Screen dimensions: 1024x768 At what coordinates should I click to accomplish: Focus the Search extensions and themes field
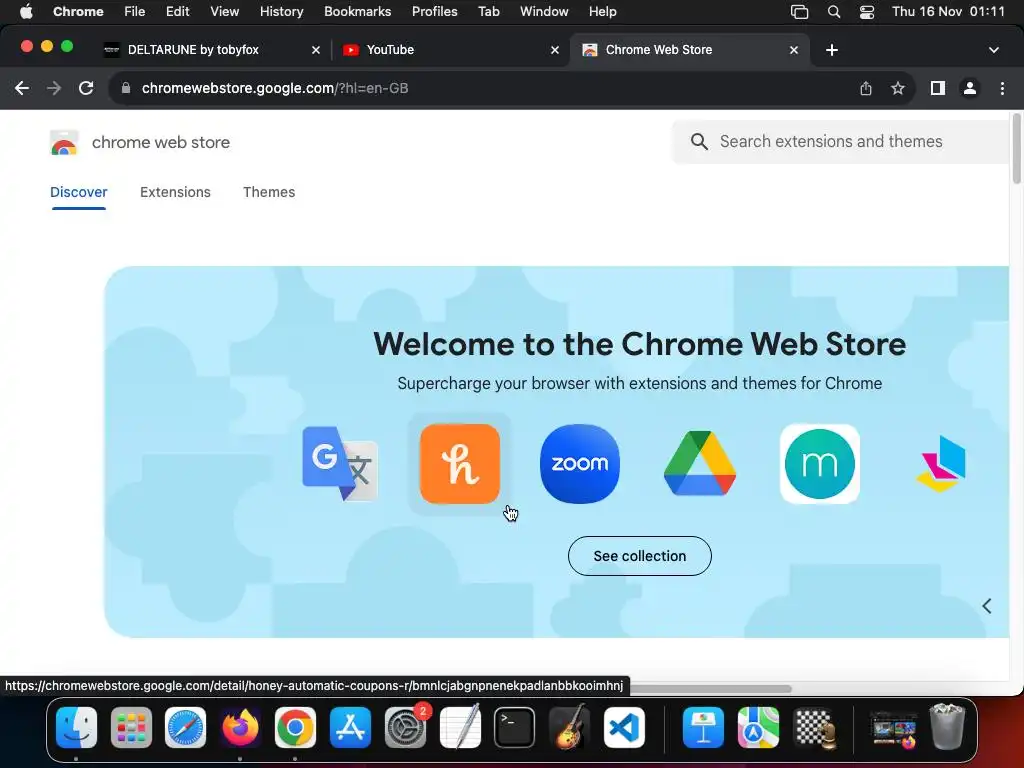(840, 142)
